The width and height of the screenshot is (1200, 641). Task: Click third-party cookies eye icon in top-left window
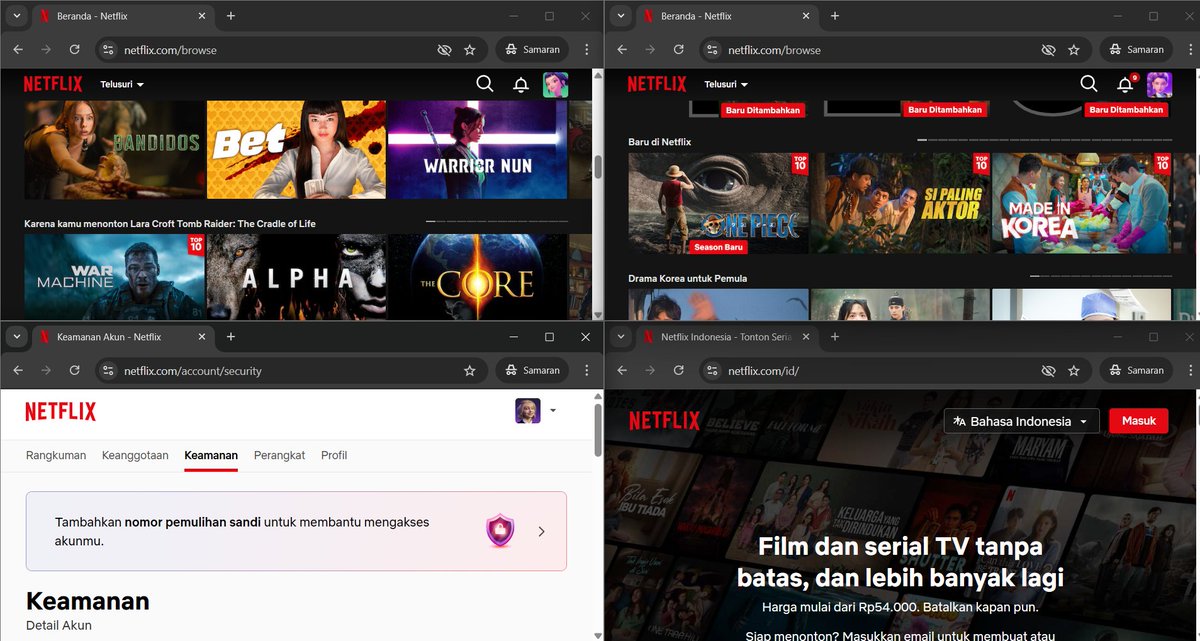[444, 50]
